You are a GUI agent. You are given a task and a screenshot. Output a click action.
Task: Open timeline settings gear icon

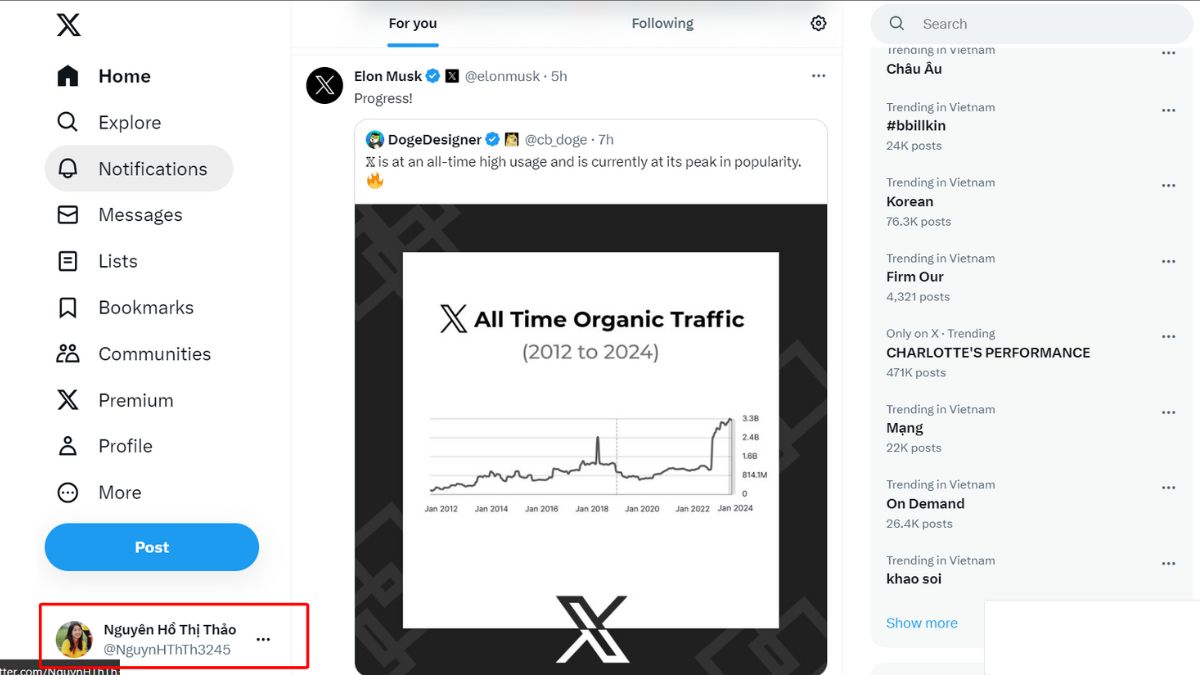818,23
